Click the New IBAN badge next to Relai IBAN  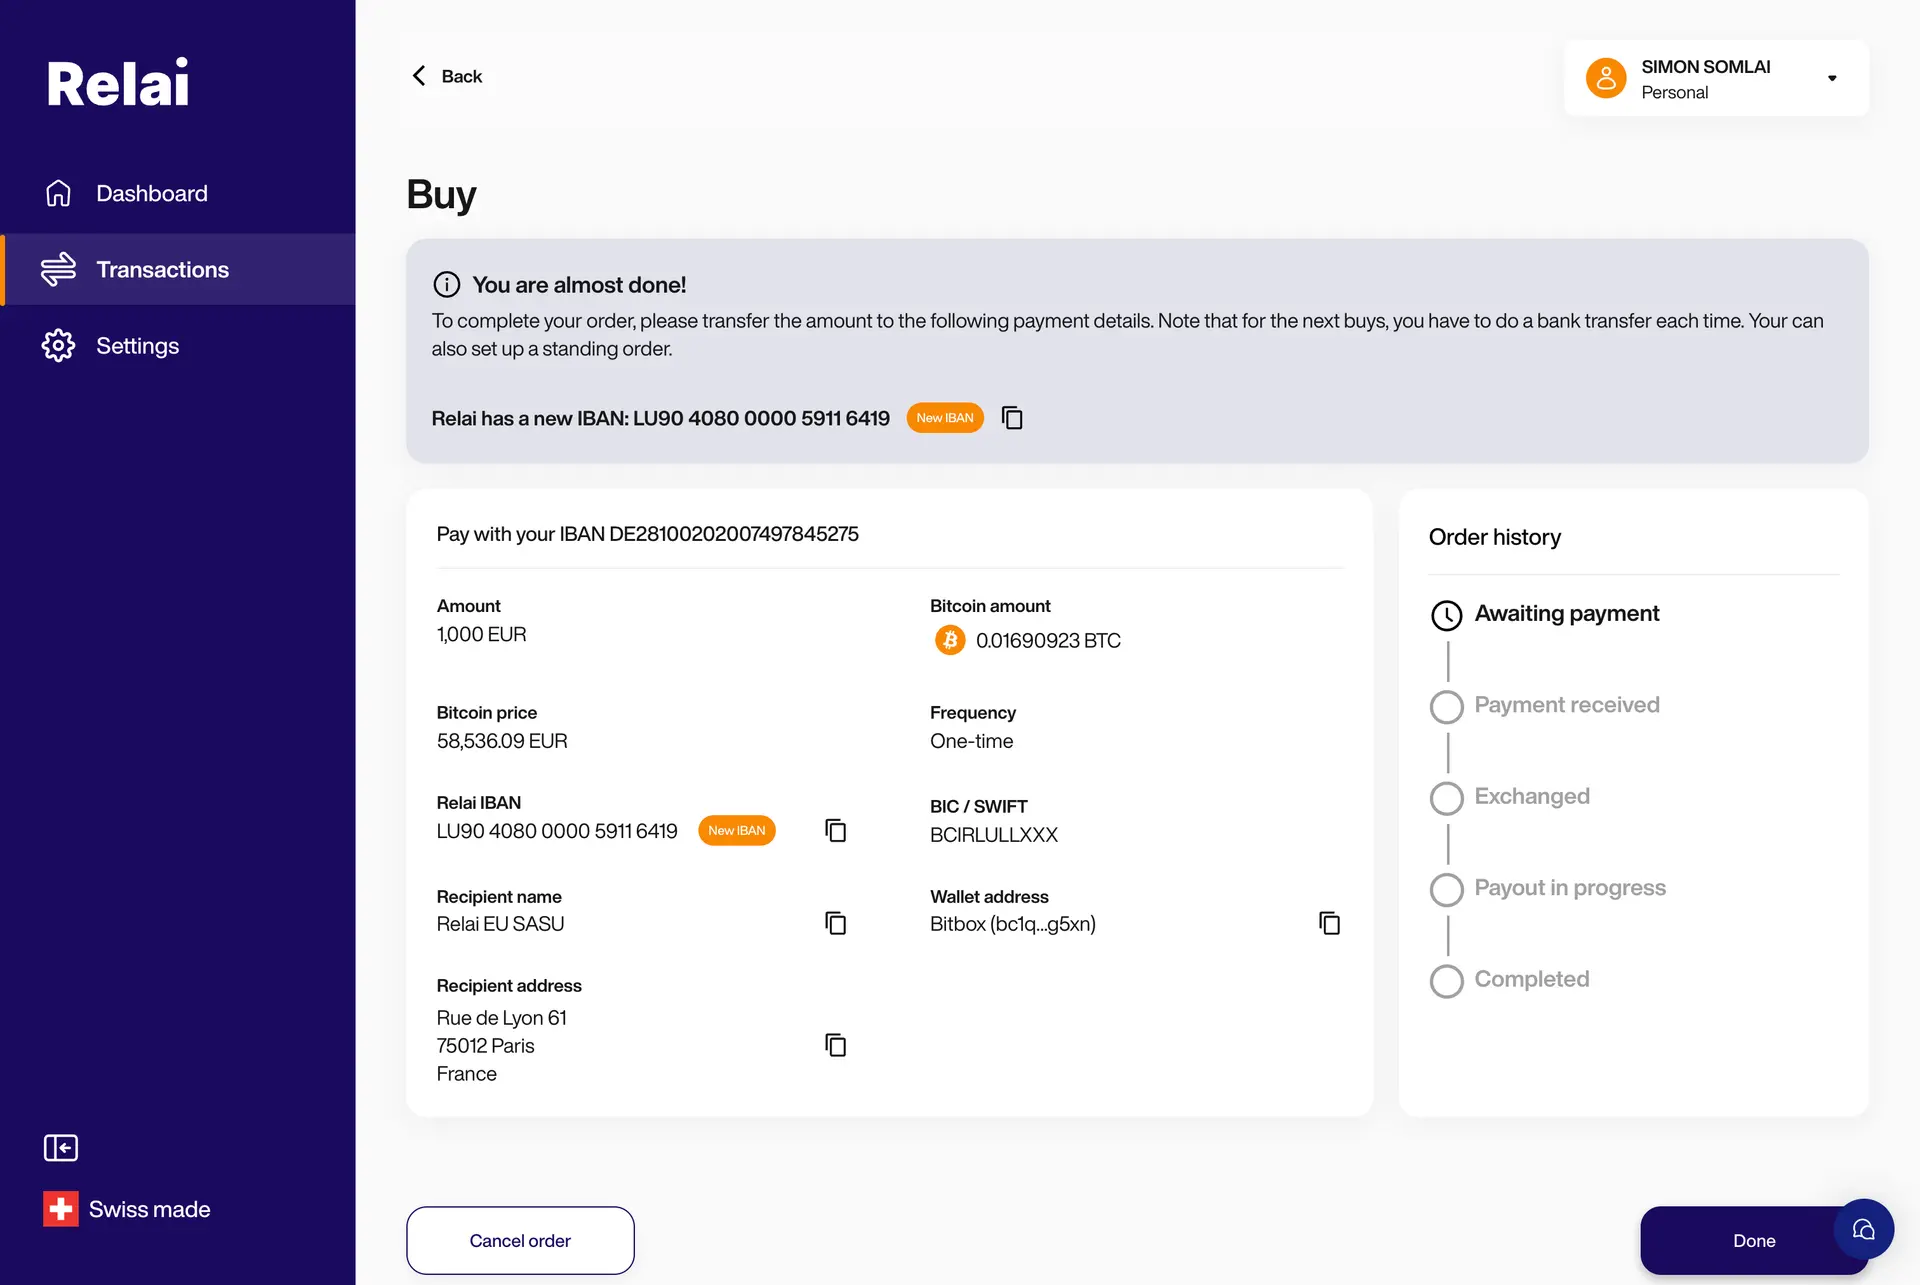tap(737, 830)
